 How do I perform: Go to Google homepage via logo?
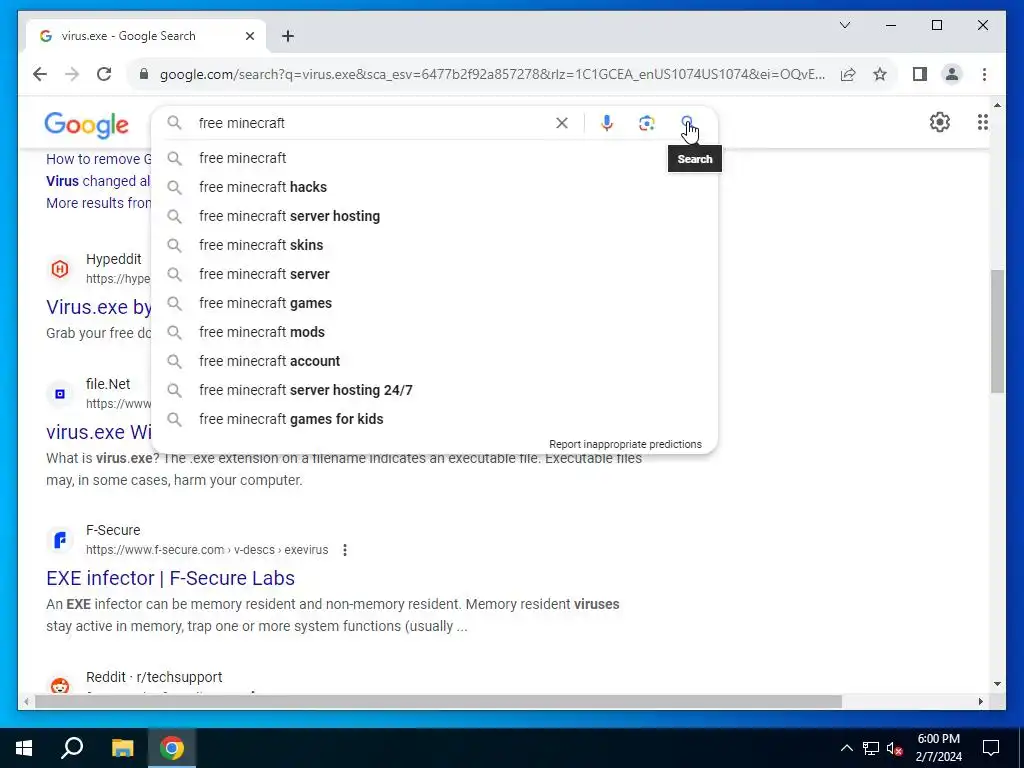click(x=86, y=125)
